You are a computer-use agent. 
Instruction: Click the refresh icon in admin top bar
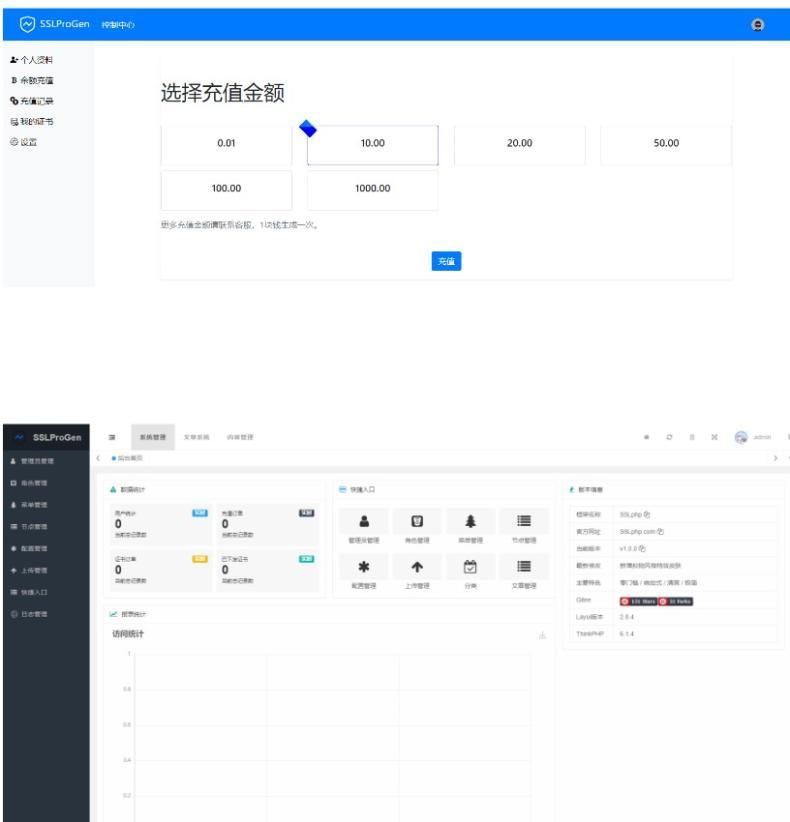[x=669, y=437]
